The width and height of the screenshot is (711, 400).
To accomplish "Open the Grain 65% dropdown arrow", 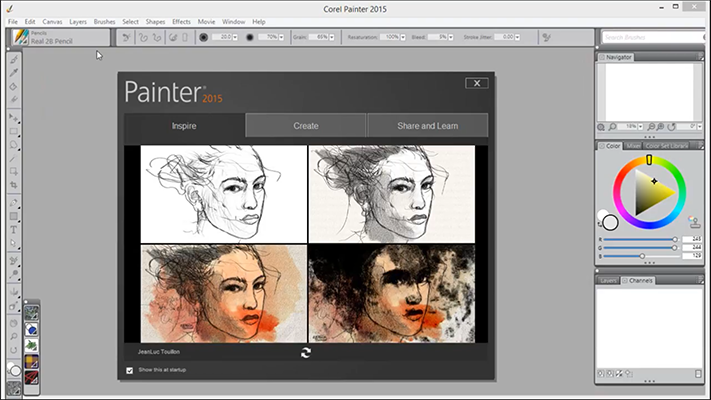I will pyautogui.click(x=331, y=38).
